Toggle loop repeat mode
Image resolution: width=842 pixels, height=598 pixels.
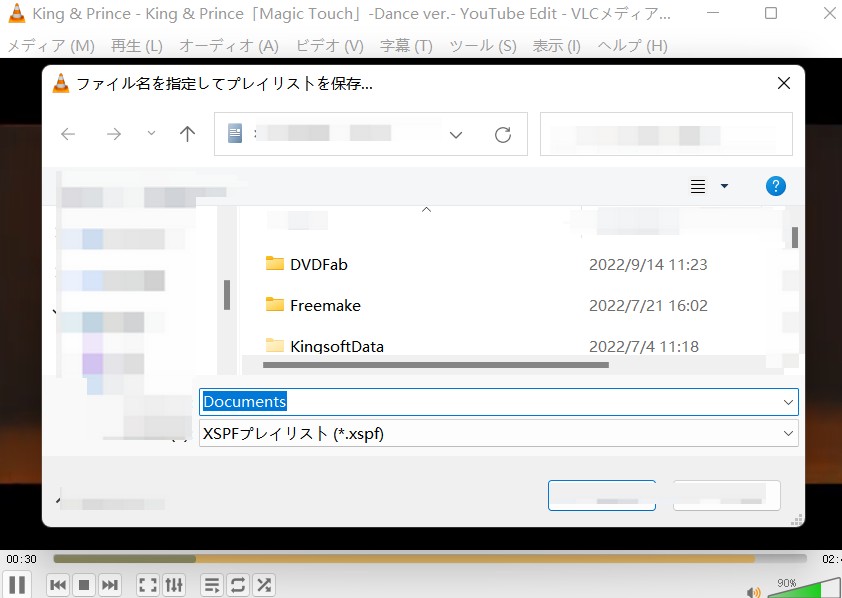pyautogui.click(x=238, y=585)
